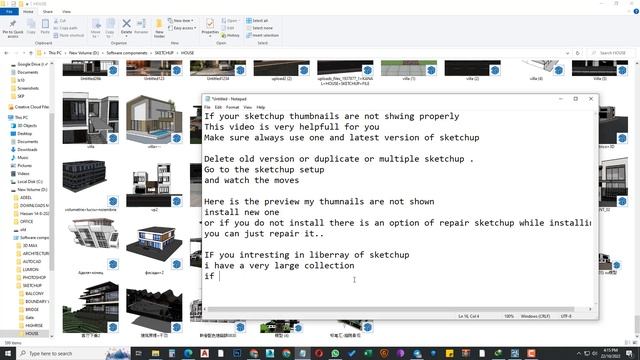Open Notepad Edit menu
Image resolution: width=640 pixels, height=360 pixels.
point(218,107)
